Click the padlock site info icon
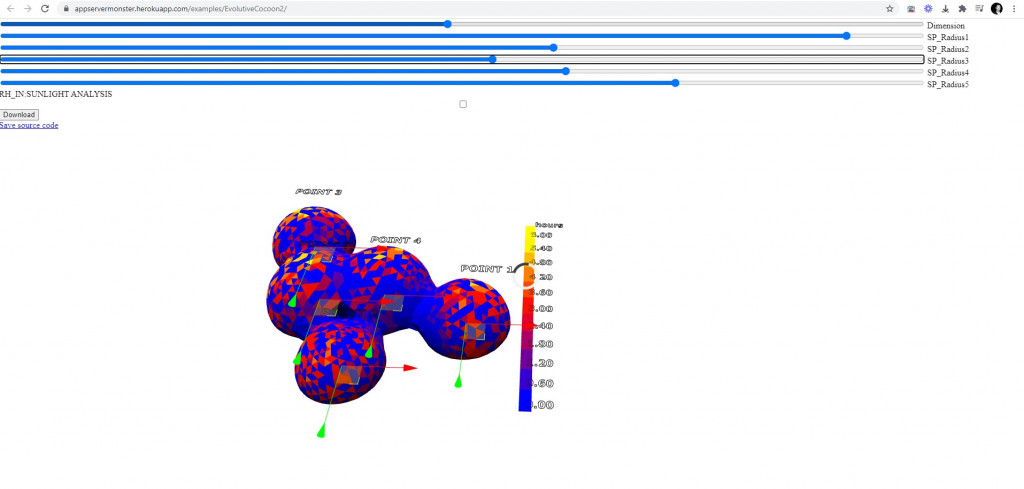 click(66, 8)
